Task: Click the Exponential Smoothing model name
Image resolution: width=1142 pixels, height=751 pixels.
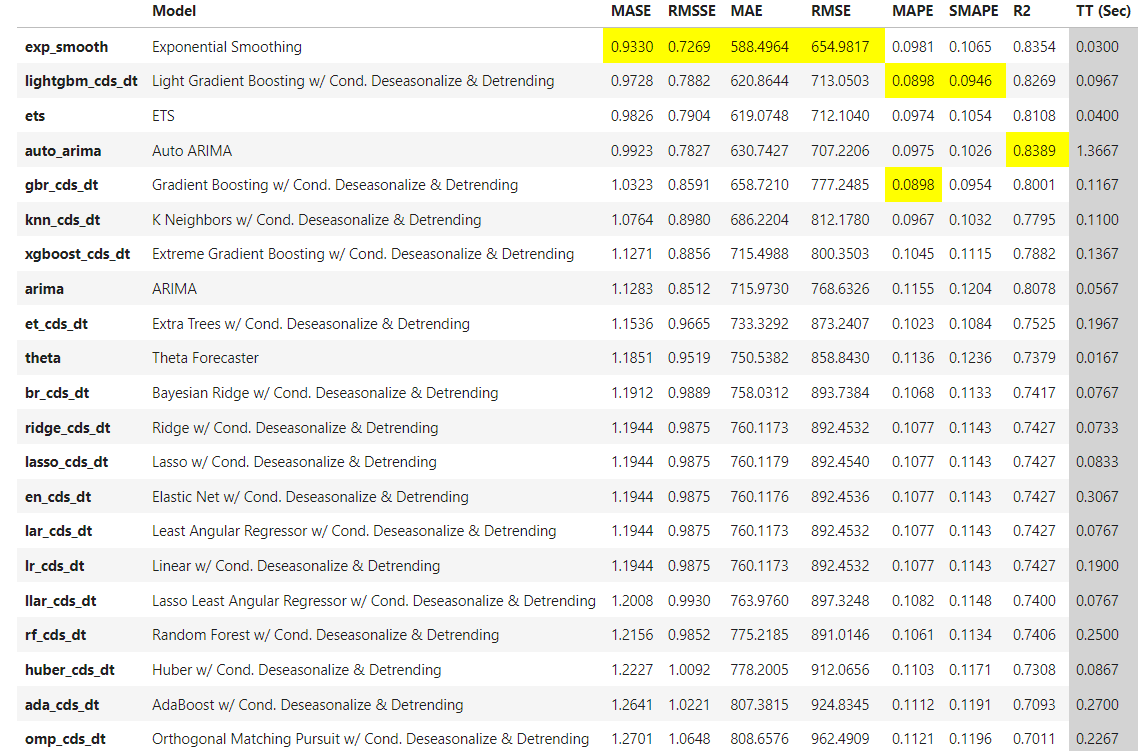Action: pos(227,47)
